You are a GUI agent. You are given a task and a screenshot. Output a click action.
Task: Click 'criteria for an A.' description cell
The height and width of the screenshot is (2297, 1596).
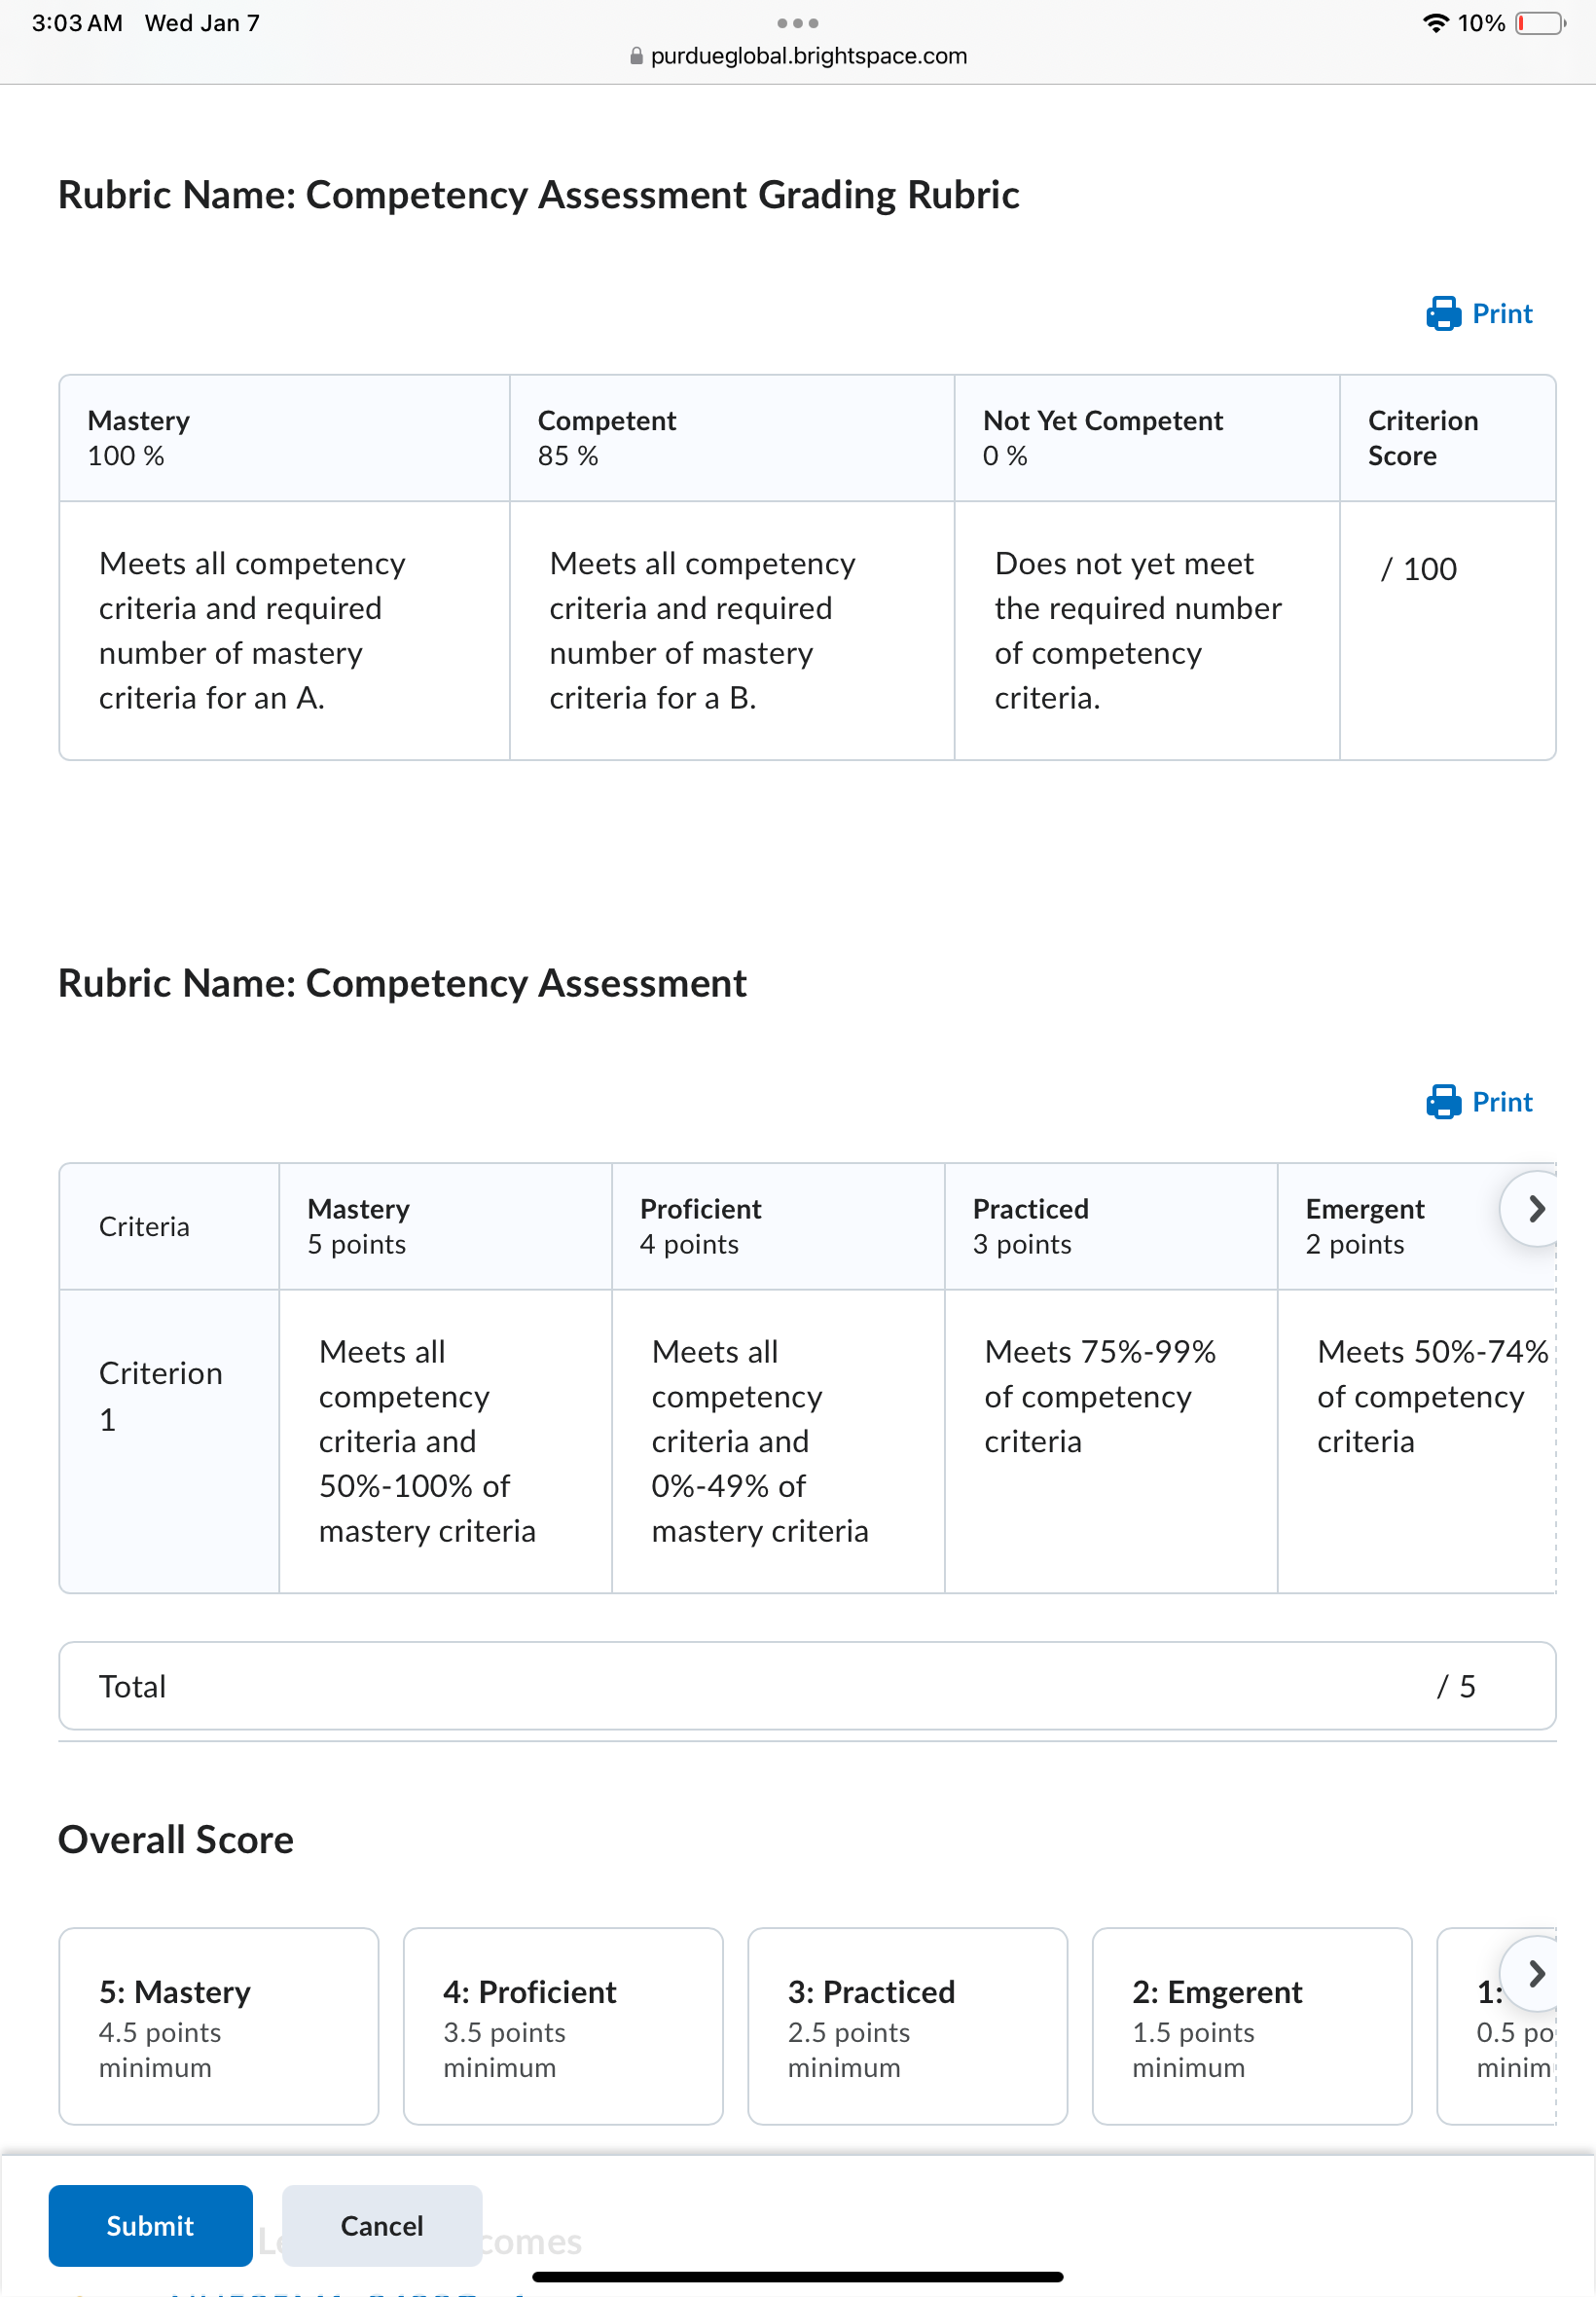(x=284, y=630)
